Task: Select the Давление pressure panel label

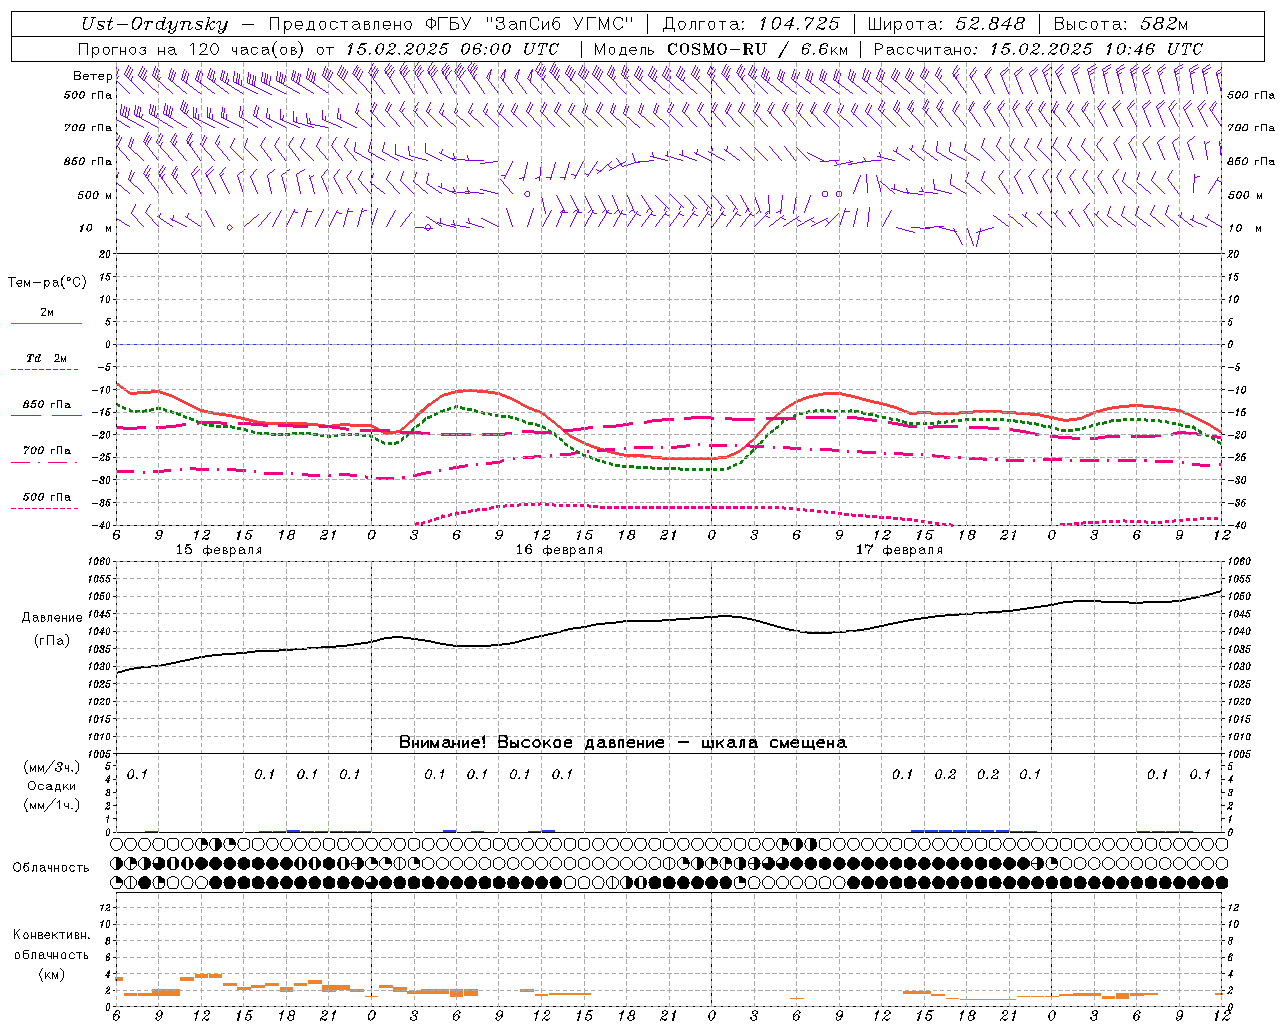Action: [x=52, y=618]
